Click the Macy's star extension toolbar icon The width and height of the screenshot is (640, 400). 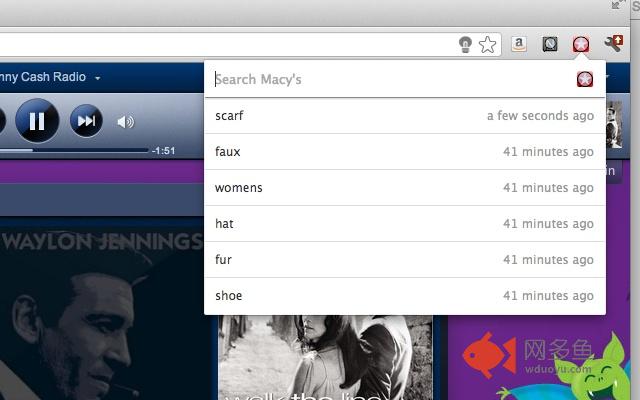[580, 44]
